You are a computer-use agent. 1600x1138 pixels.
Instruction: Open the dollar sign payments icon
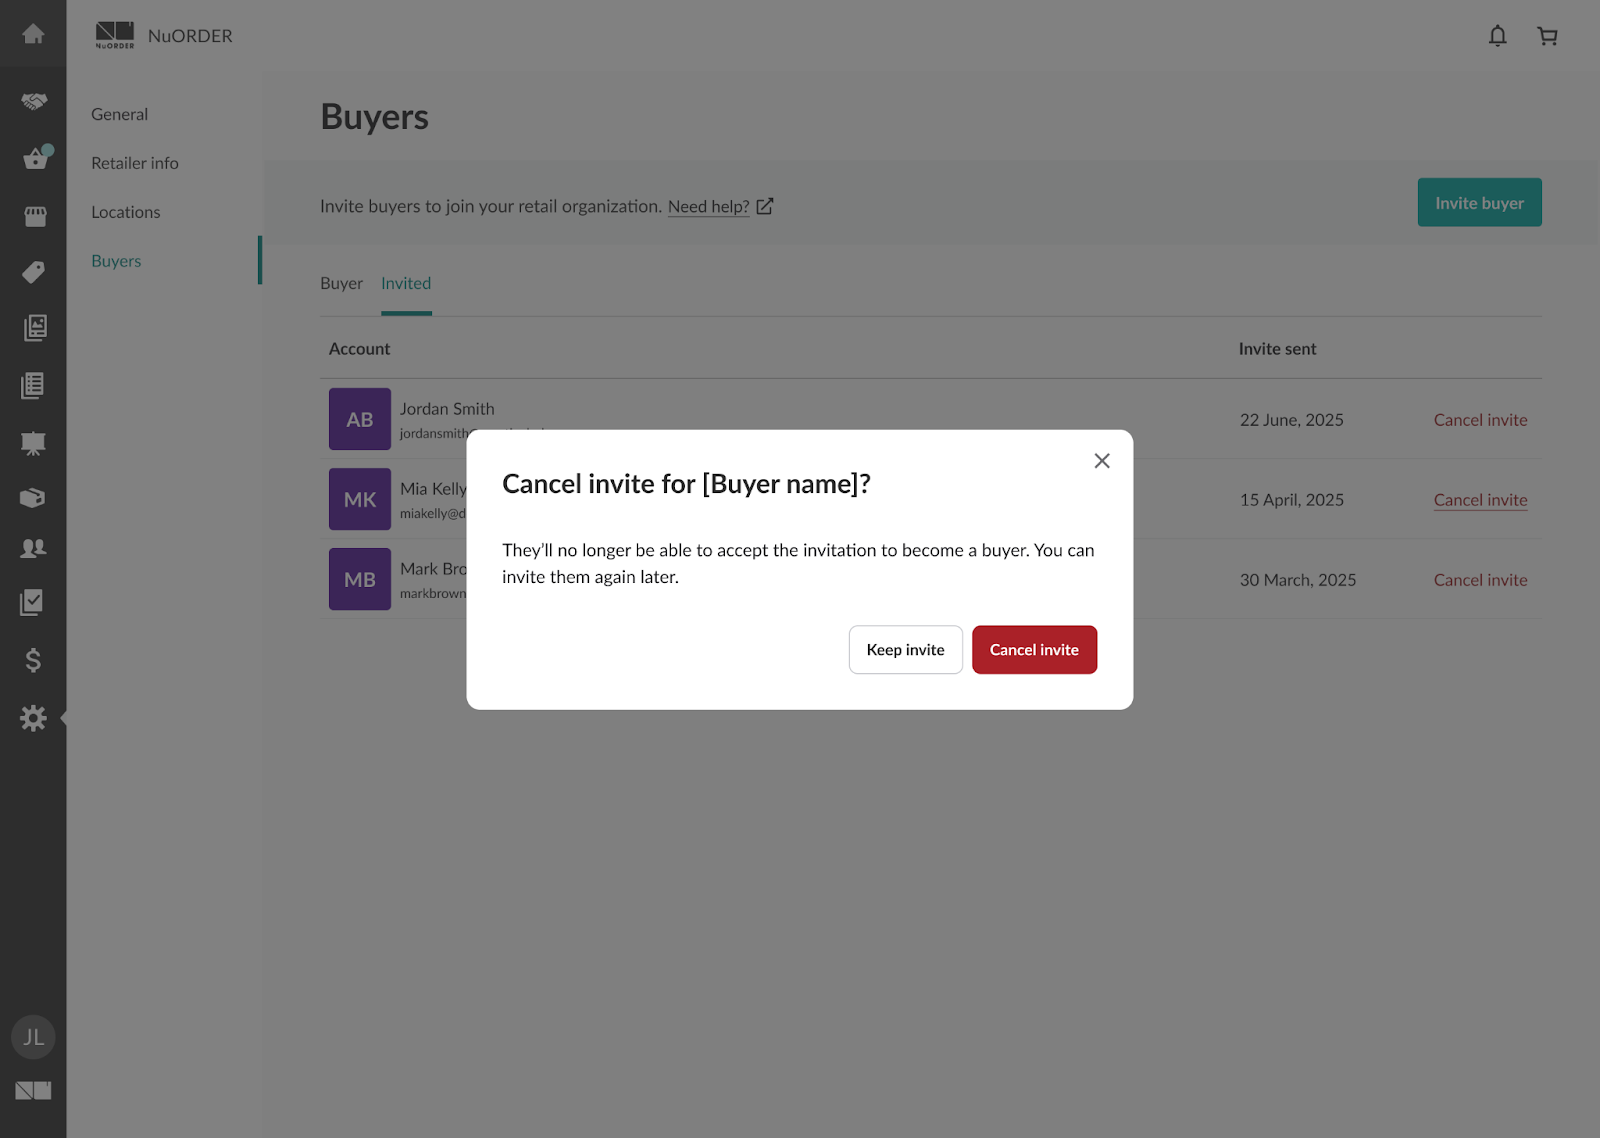(x=33, y=660)
